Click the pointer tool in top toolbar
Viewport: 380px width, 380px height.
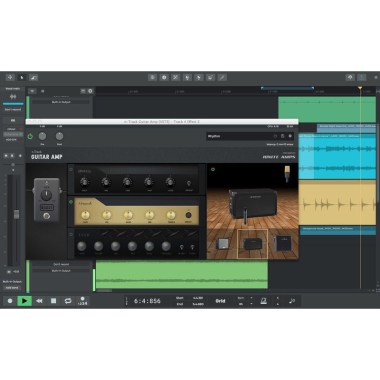(22, 77)
